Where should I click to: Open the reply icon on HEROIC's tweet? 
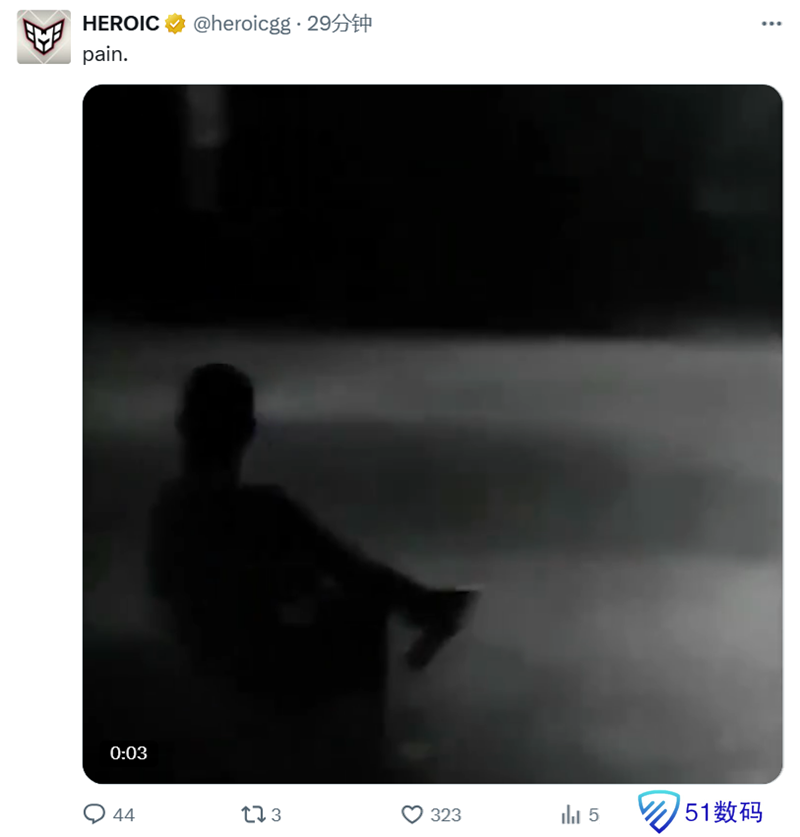click(94, 814)
